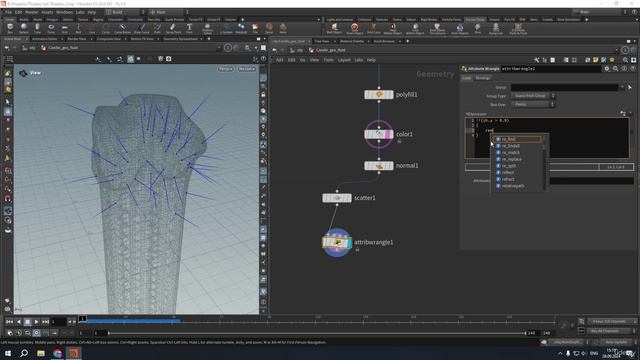Open the Render menu
Viewport: 640px width, 360px height.
tap(31, 12)
